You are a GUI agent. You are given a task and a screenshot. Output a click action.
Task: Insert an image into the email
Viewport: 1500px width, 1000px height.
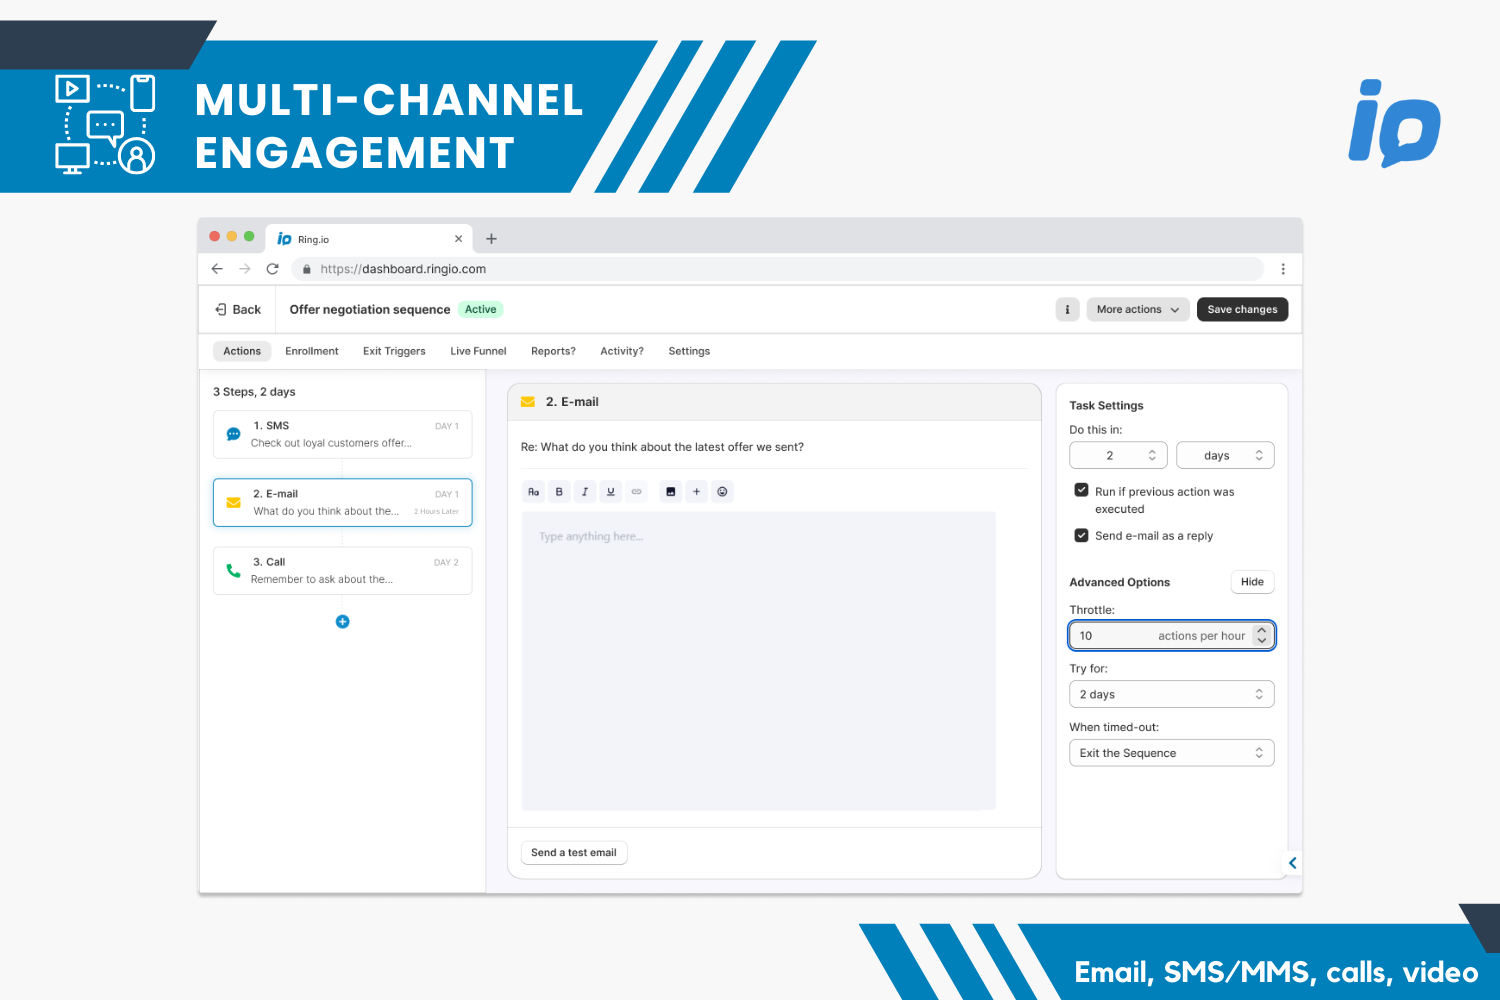671,492
